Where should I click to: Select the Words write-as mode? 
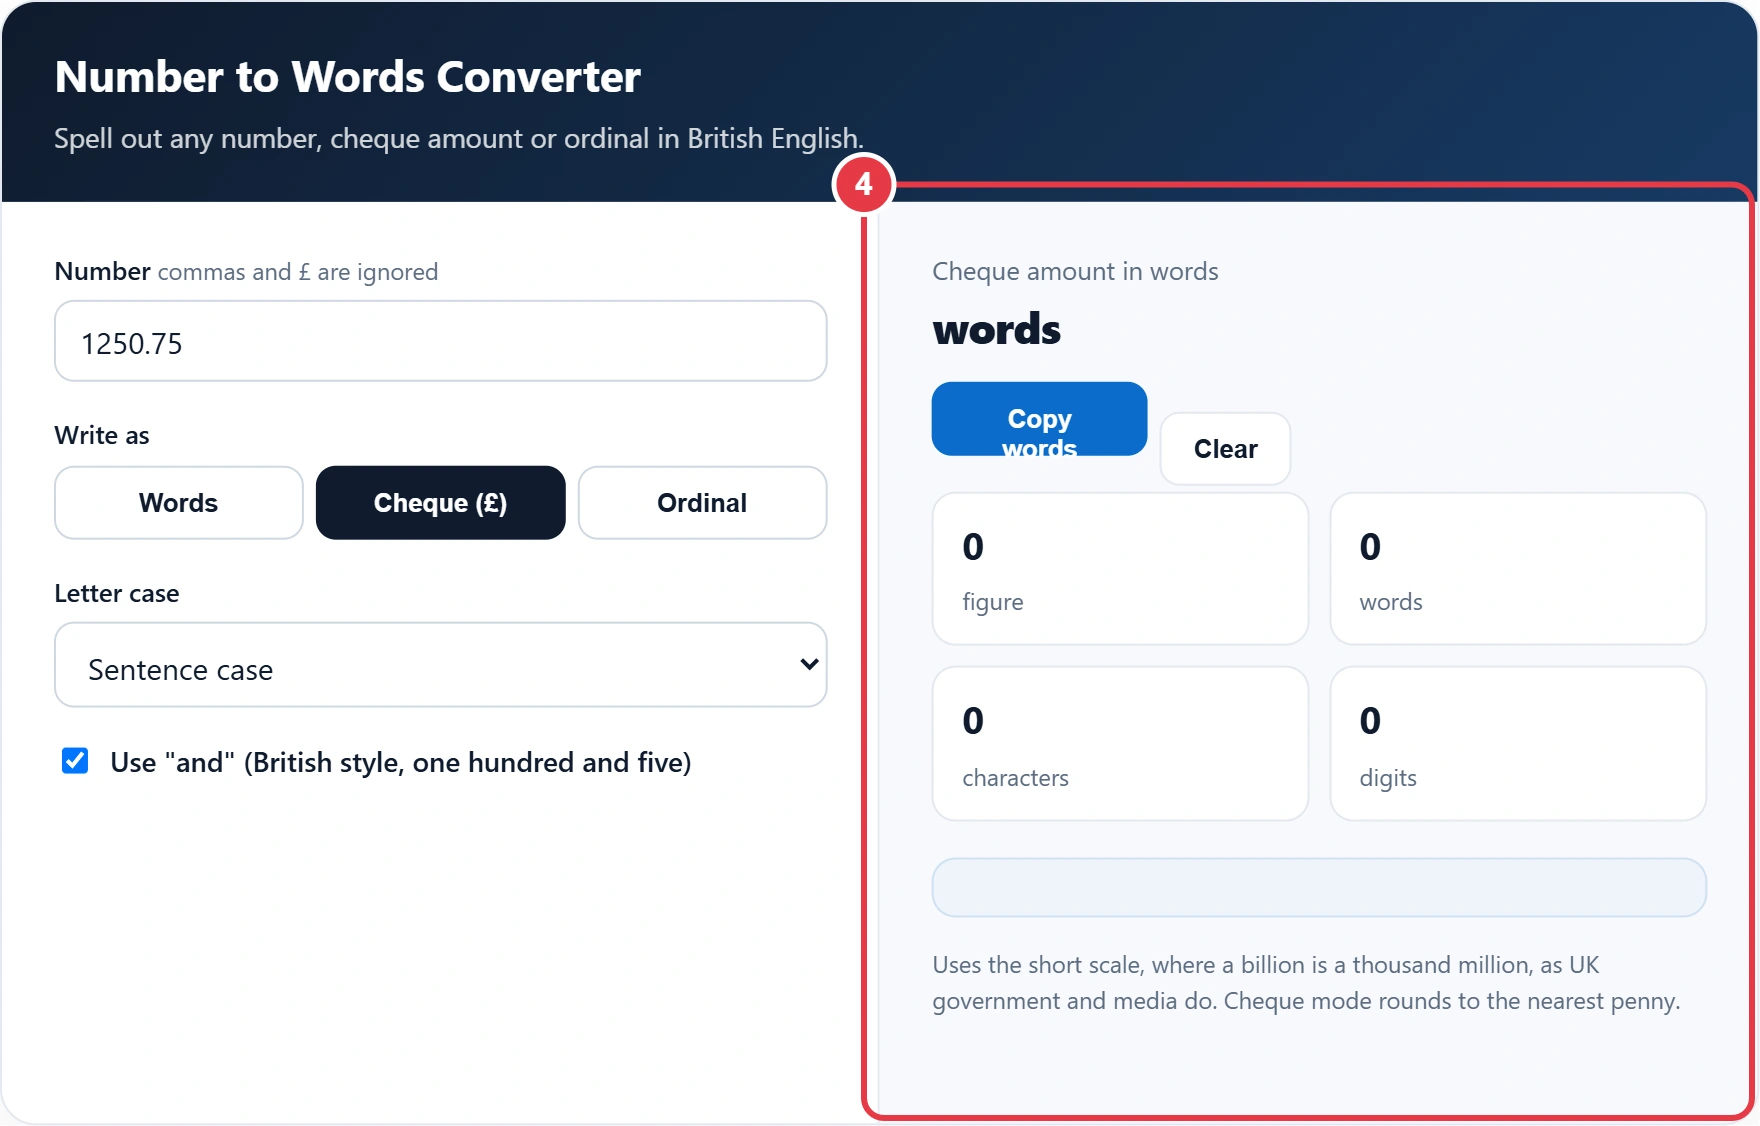click(179, 503)
